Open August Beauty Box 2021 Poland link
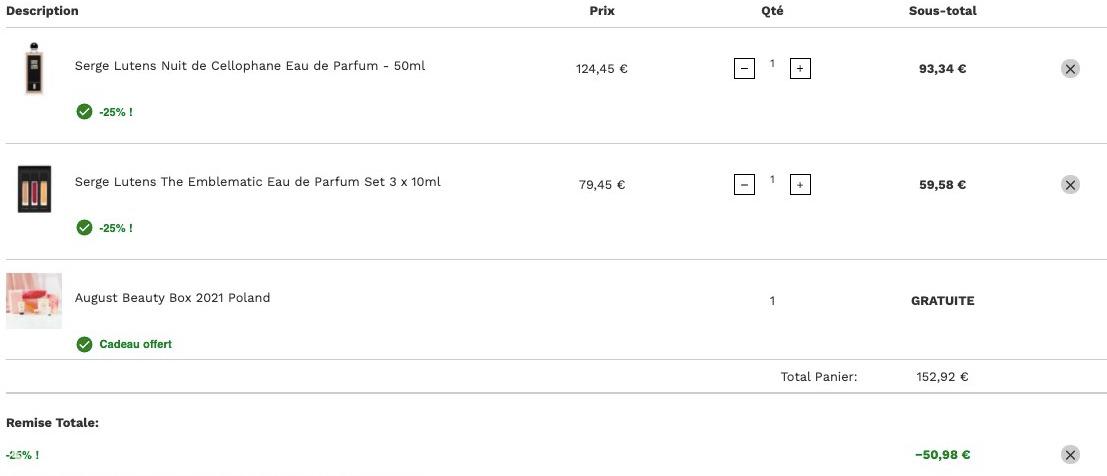The height and width of the screenshot is (476, 1107). pos(172,297)
